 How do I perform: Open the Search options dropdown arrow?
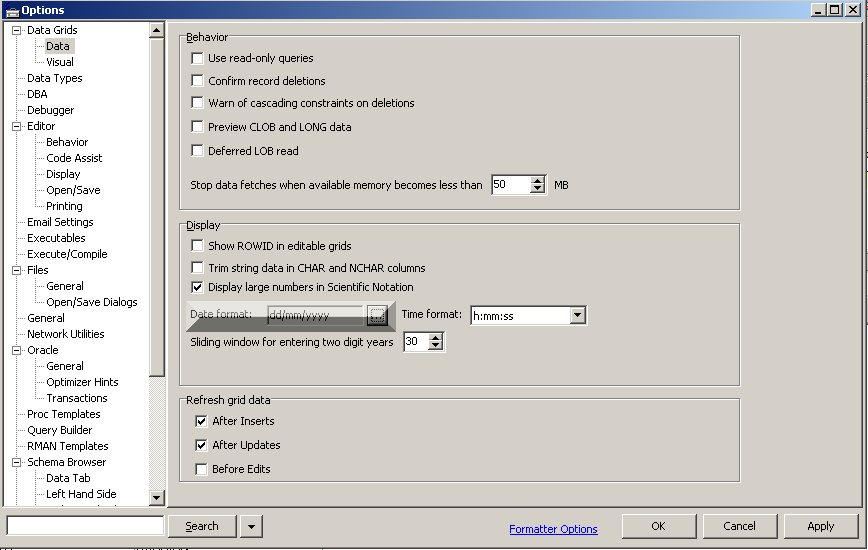[251, 526]
